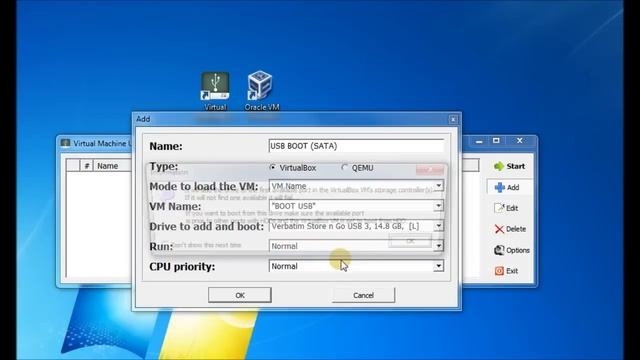Image resolution: width=640 pixels, height=360 pixels.
Task: Click the red X Delete icon
Action: [499, 229]
